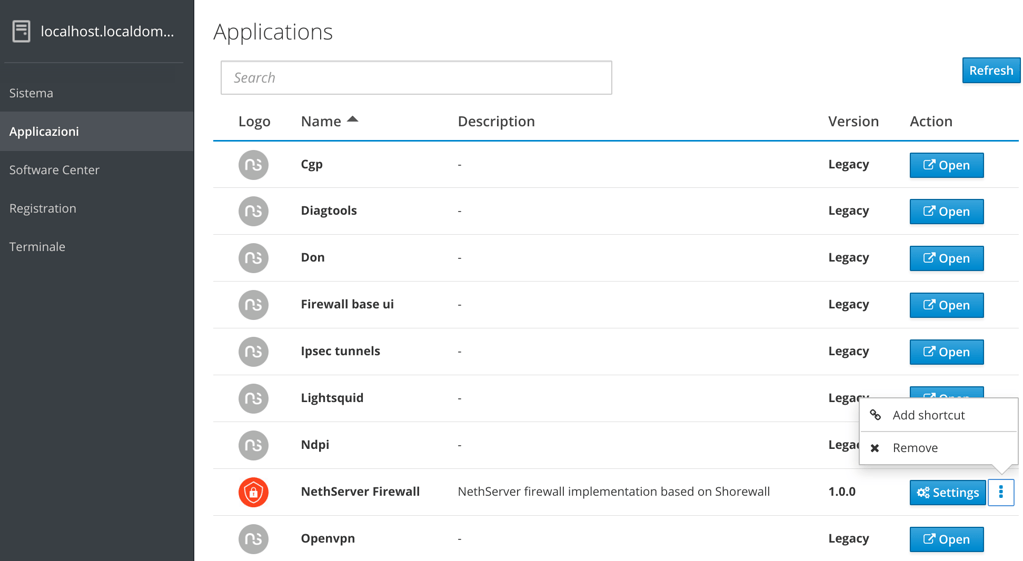
Task: Open the Firewall base ui application
Action: point(946,305)
